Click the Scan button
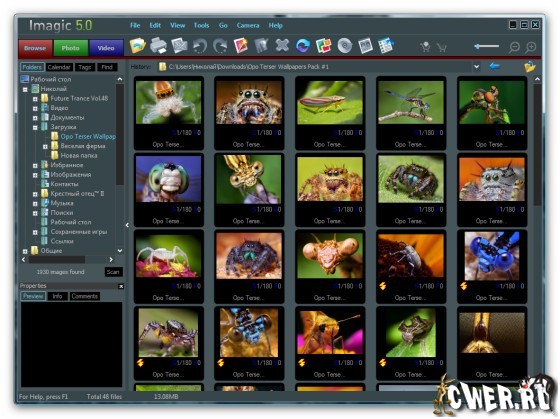 (113, 272)
